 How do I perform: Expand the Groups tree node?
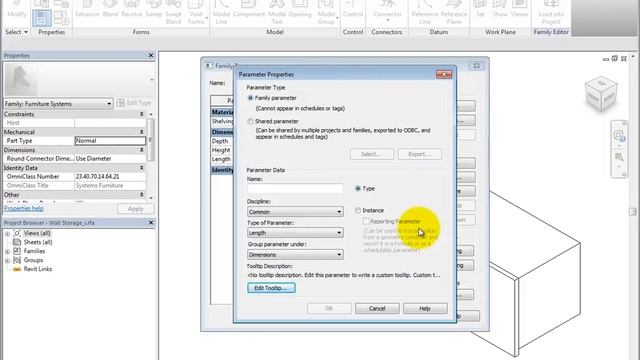[7, 260]
